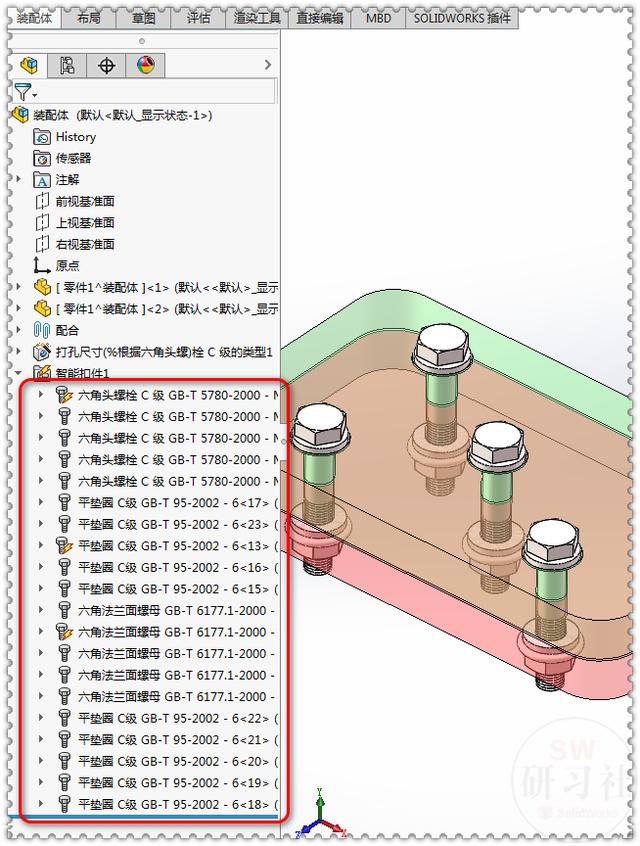
Task: Select the 注解 annotations folder icon
Action: pos(42,180)
